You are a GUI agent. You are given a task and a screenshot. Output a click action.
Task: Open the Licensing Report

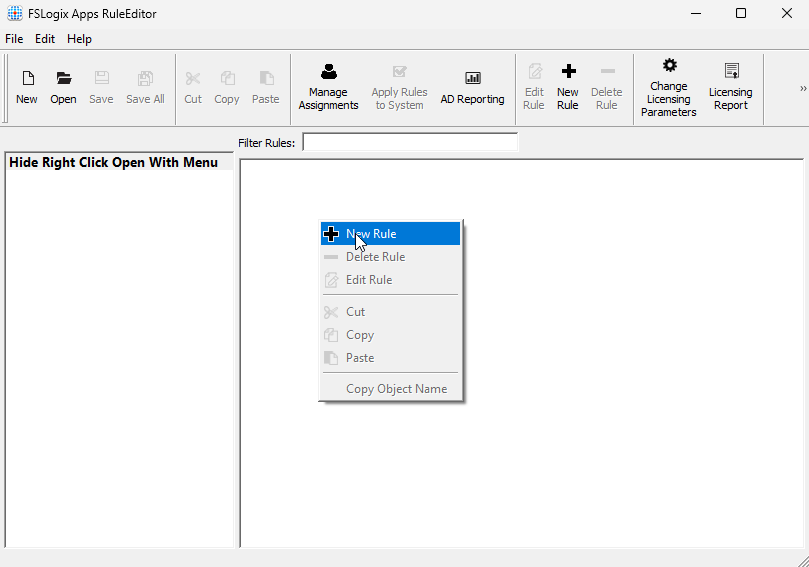[731, 87]
